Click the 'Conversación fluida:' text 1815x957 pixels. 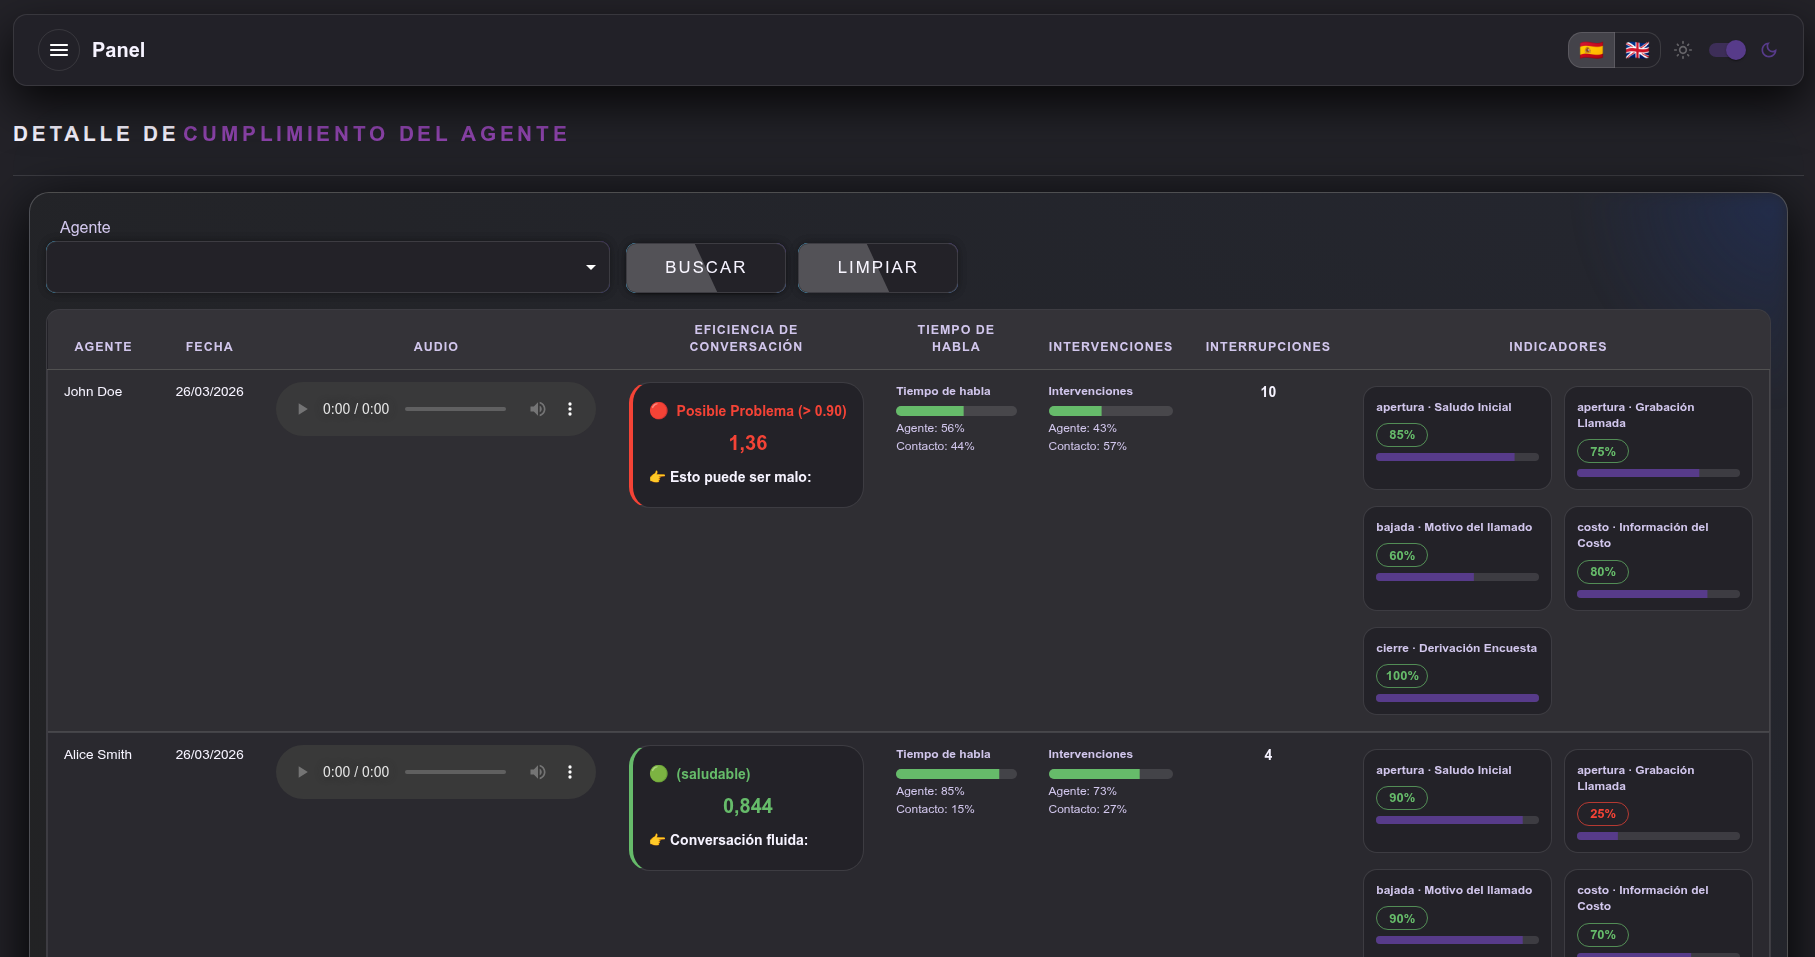coord(739,840)
